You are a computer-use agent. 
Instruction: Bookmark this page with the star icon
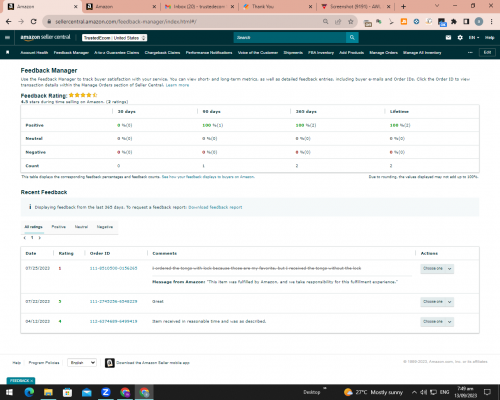coord(350,22)
